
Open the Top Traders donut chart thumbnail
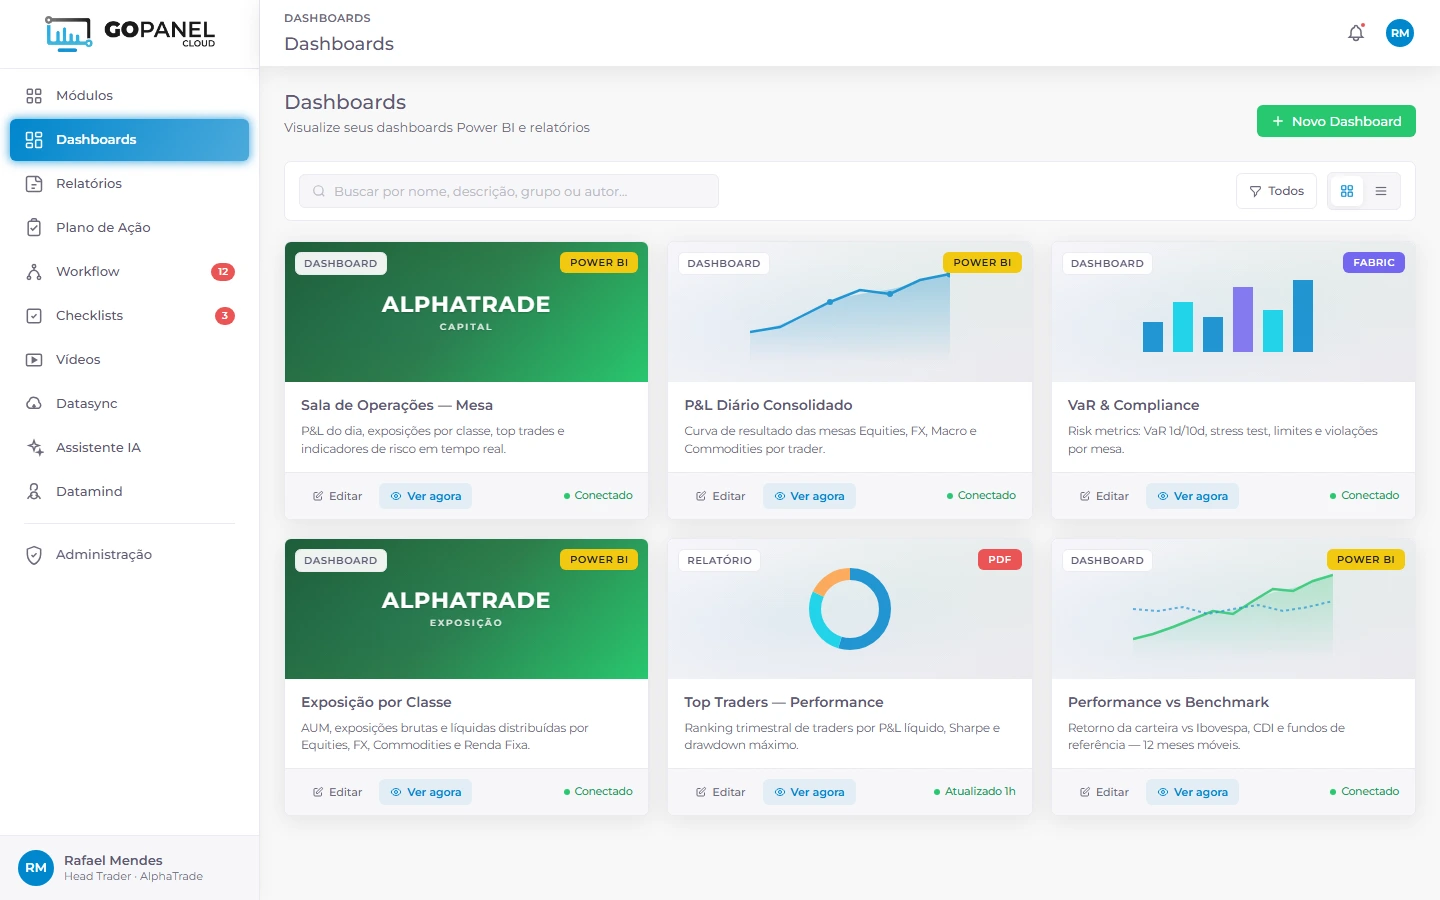pyautogui.click(x=850, y=609)
